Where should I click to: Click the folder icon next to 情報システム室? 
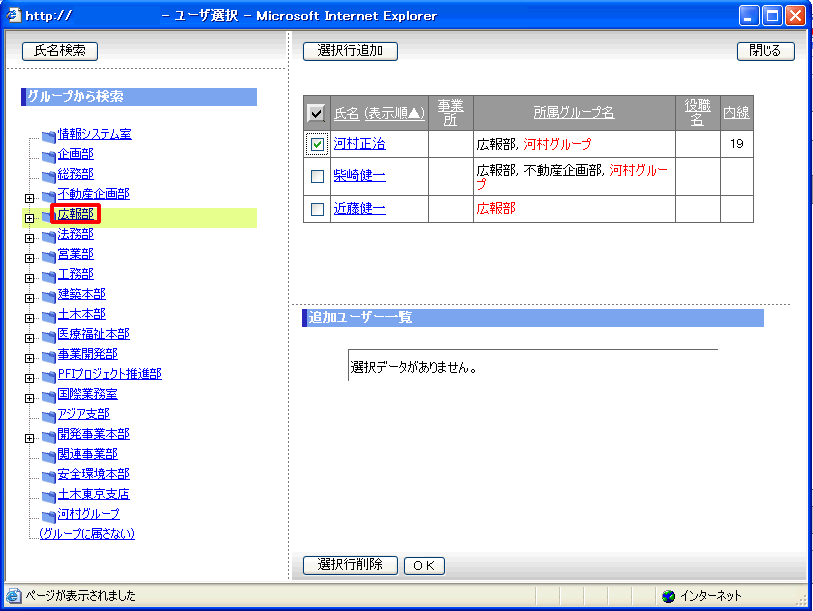[48, 135]
